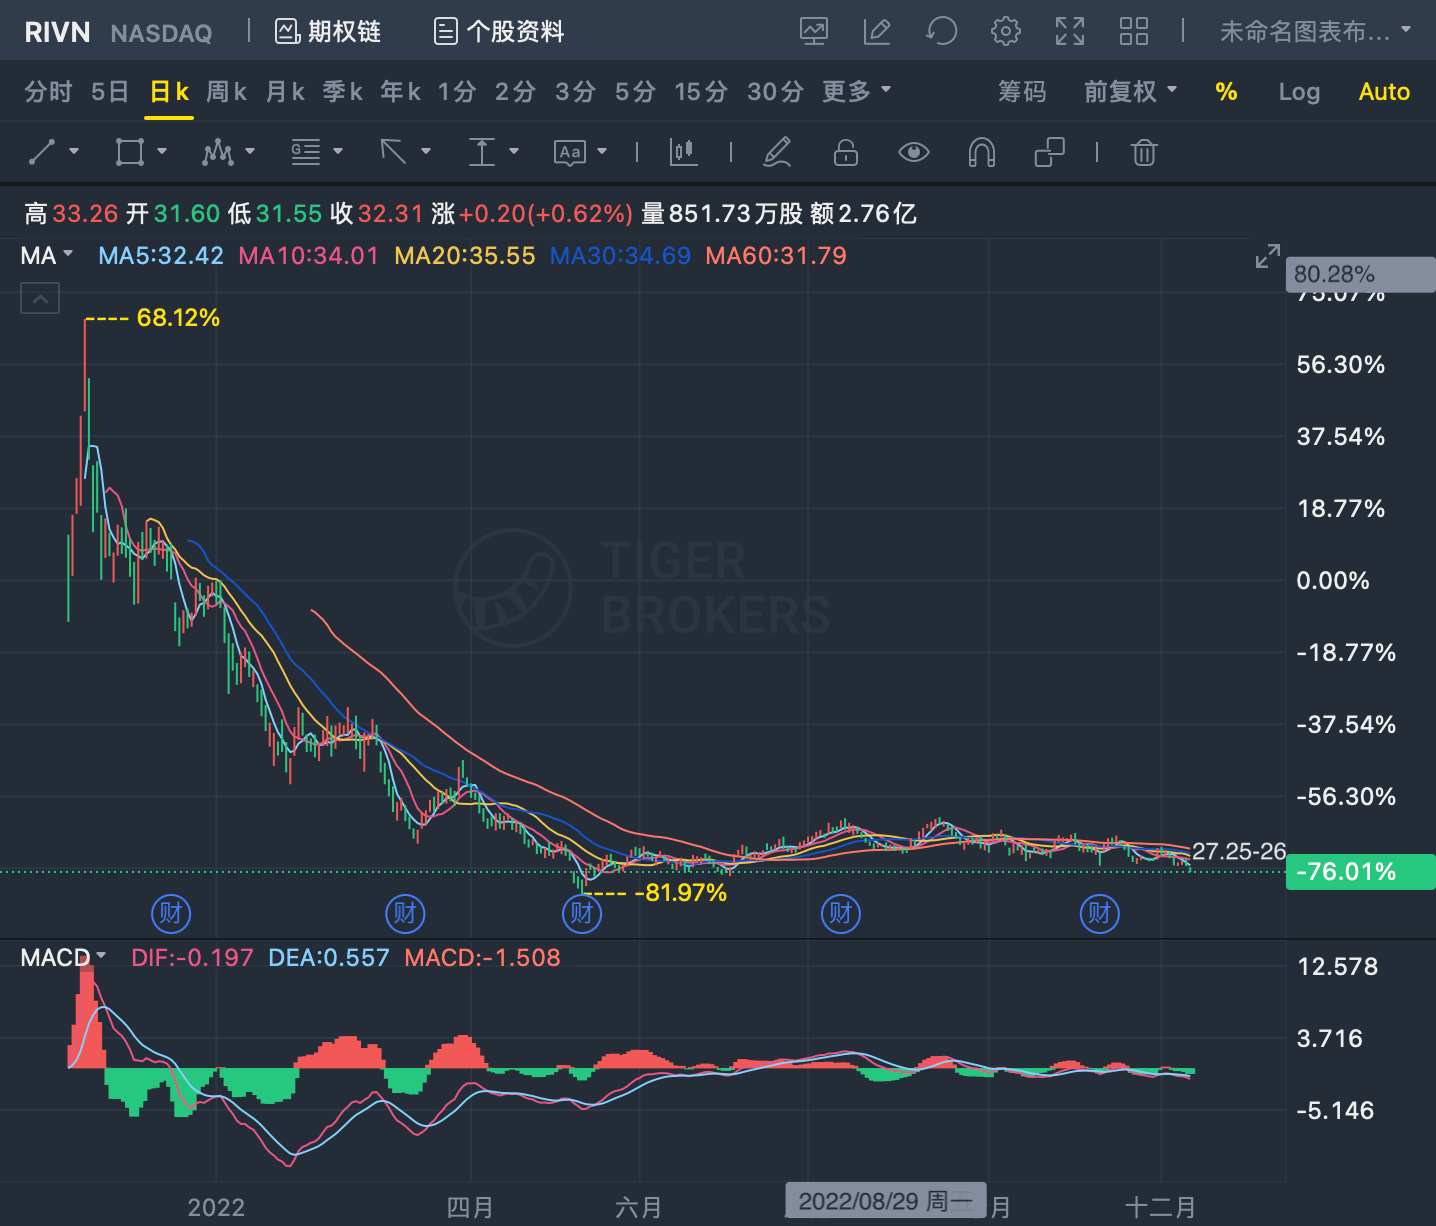The width and height of the screenshot is (1436, 1226).
Task: Open the 更多 timeframe dropdown
Action: (x=856, y=92)
